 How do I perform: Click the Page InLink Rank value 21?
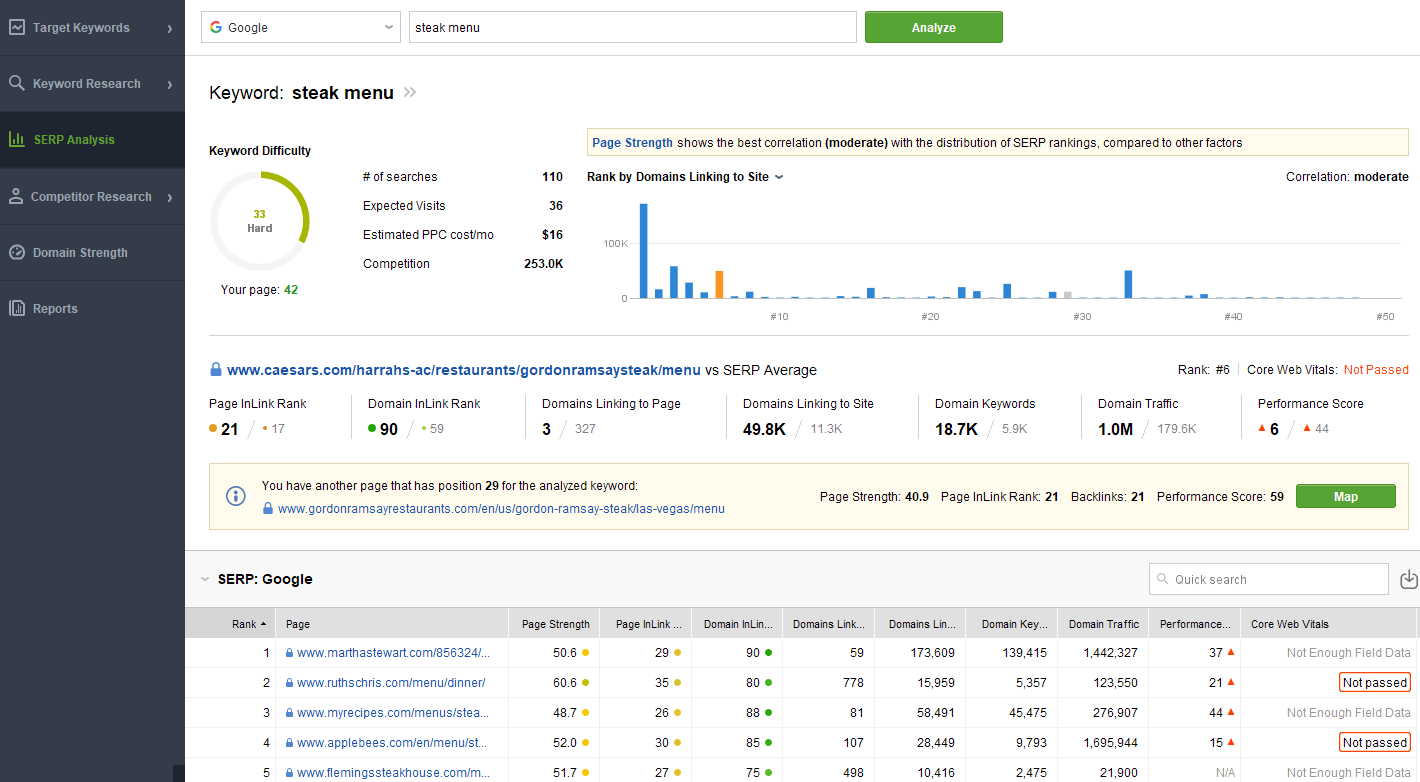[230, 429]
